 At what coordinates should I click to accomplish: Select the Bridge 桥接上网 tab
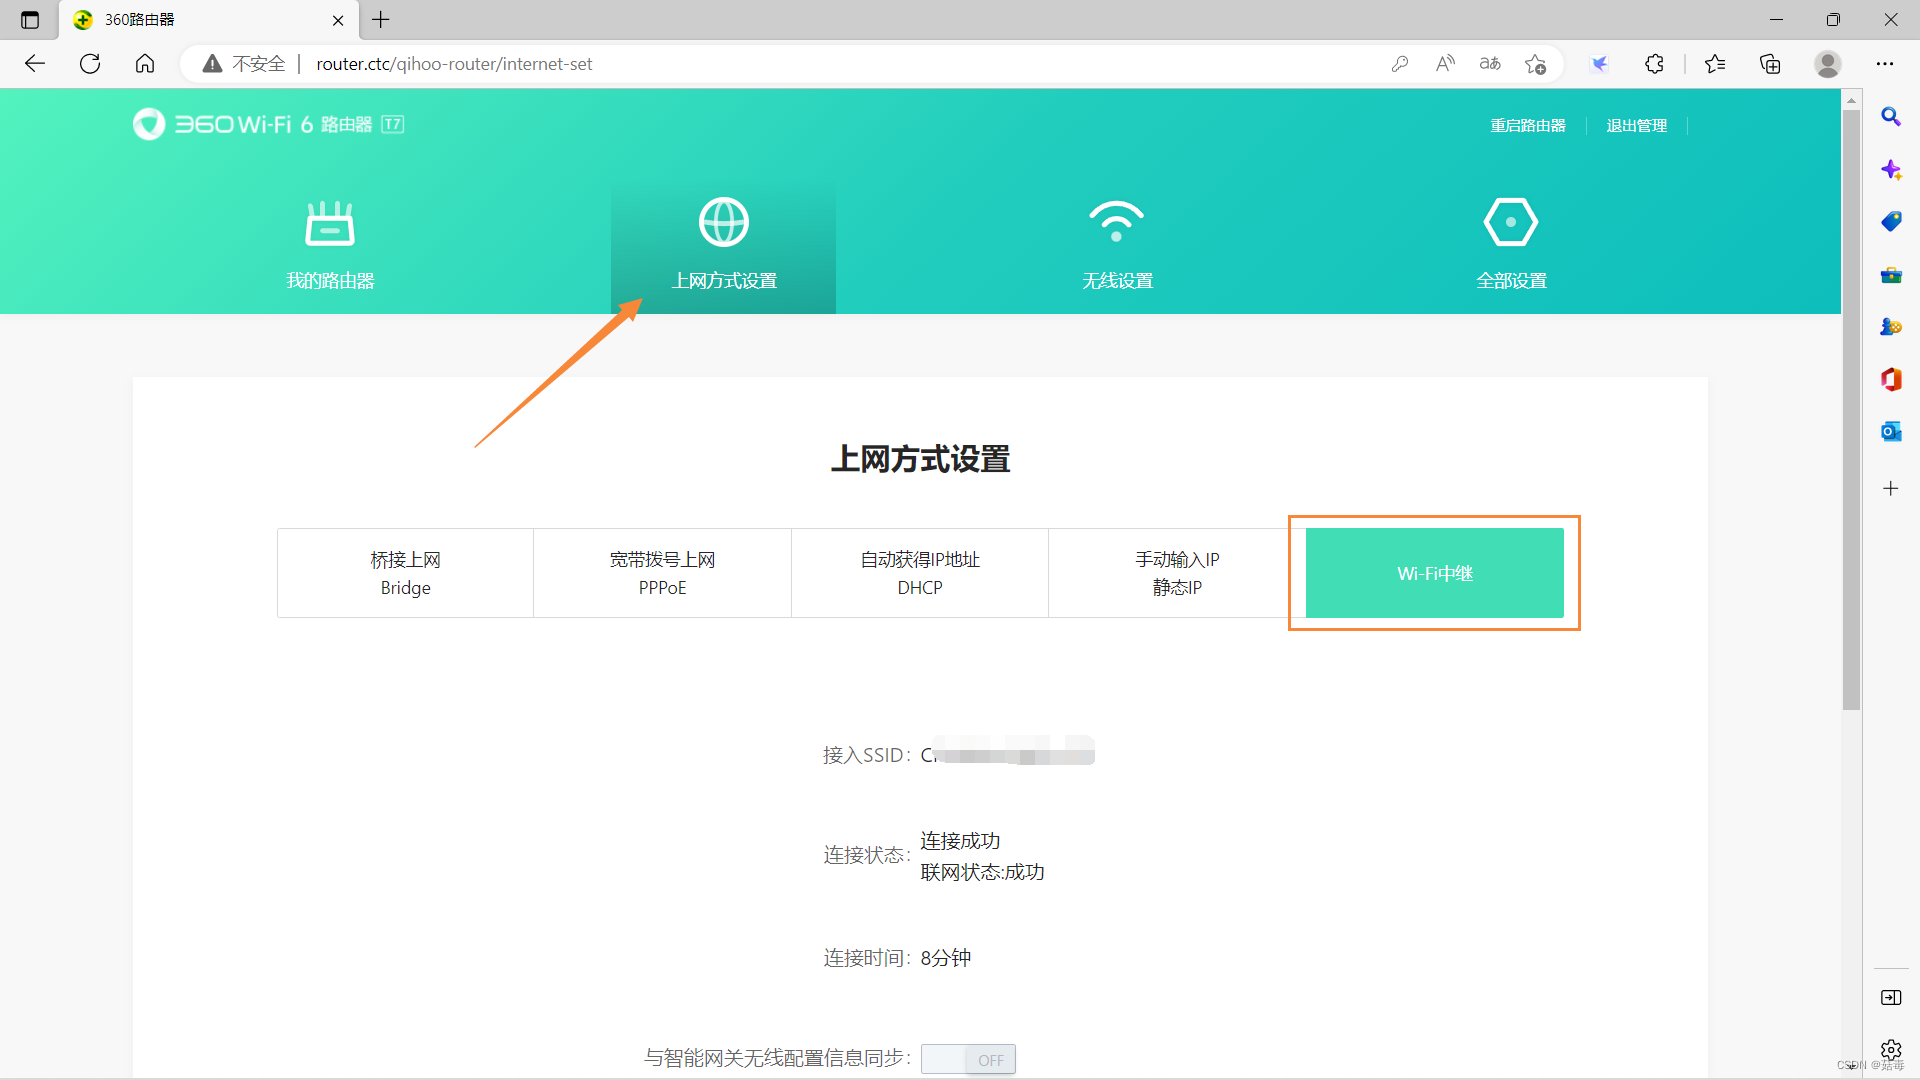pos(405,573)
